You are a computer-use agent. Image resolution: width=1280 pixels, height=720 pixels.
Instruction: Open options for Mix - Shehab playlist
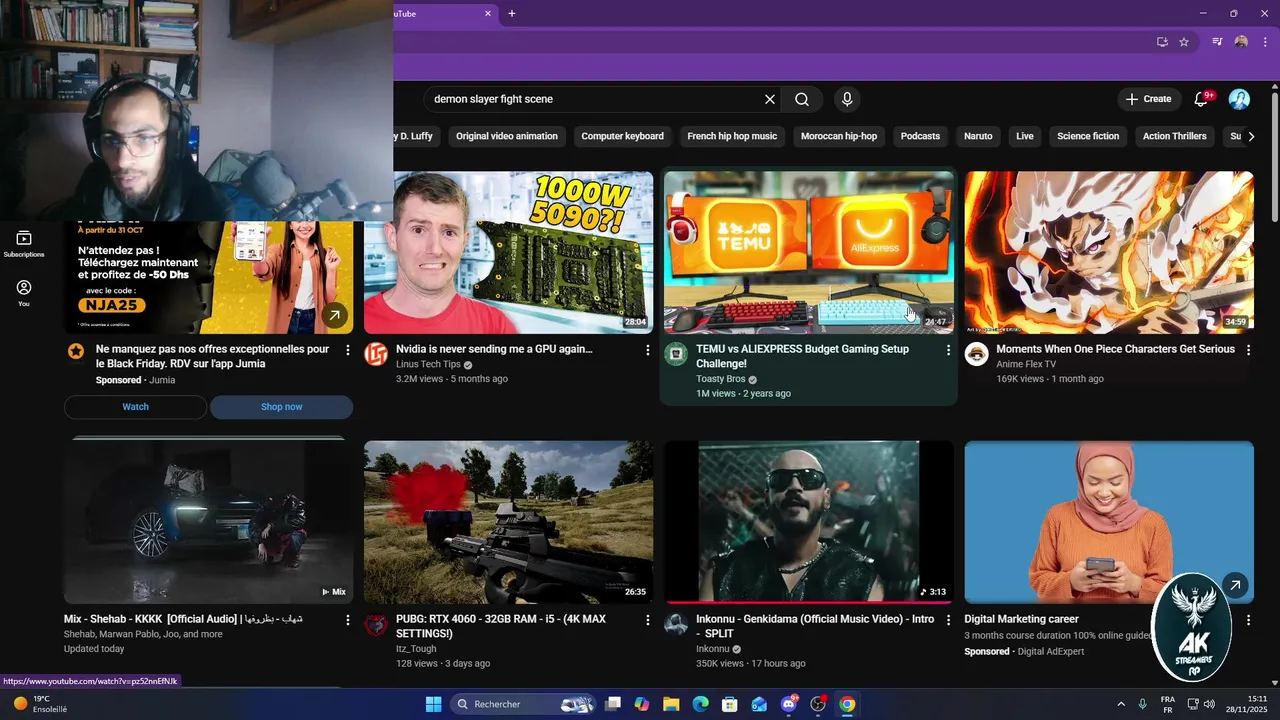pyautogui.click(x=348, y=620)
